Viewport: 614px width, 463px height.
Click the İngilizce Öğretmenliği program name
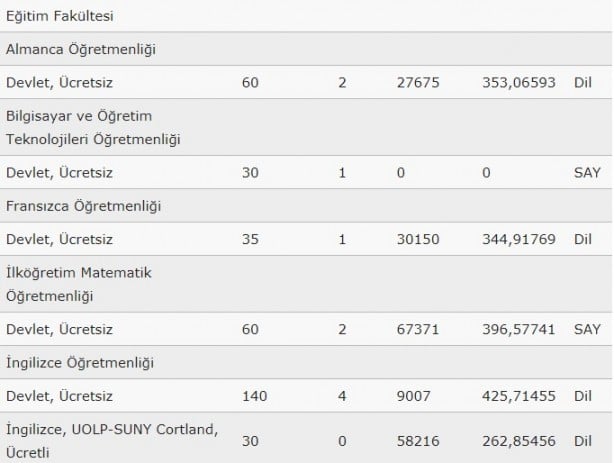coord(80,363)
